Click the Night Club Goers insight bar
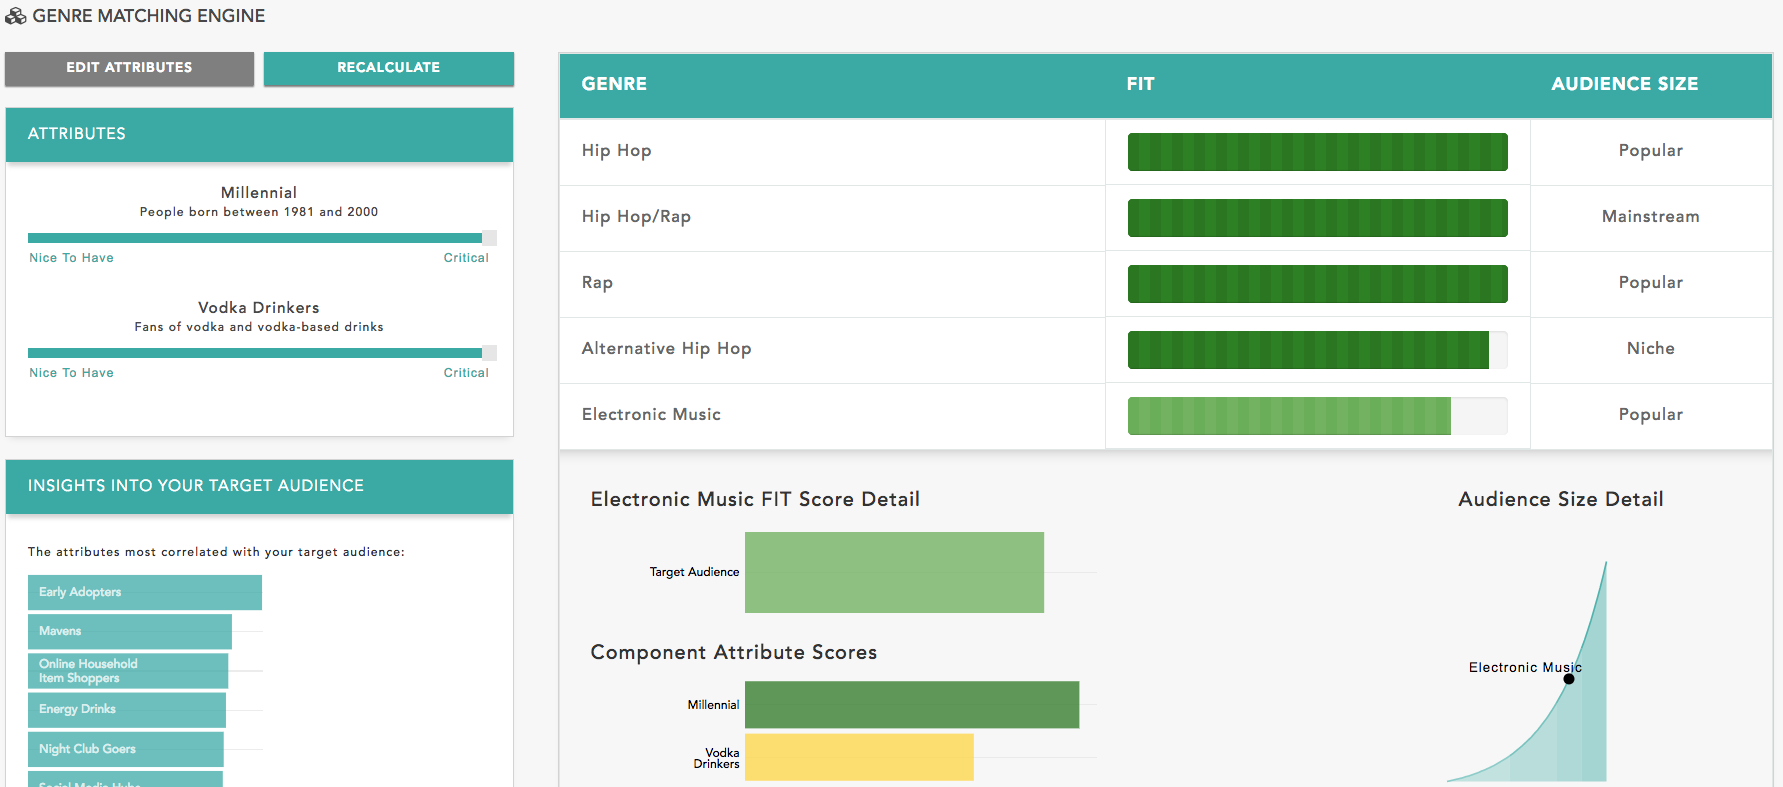Viewport: 1783px width, 787px height. pos(126,749)
